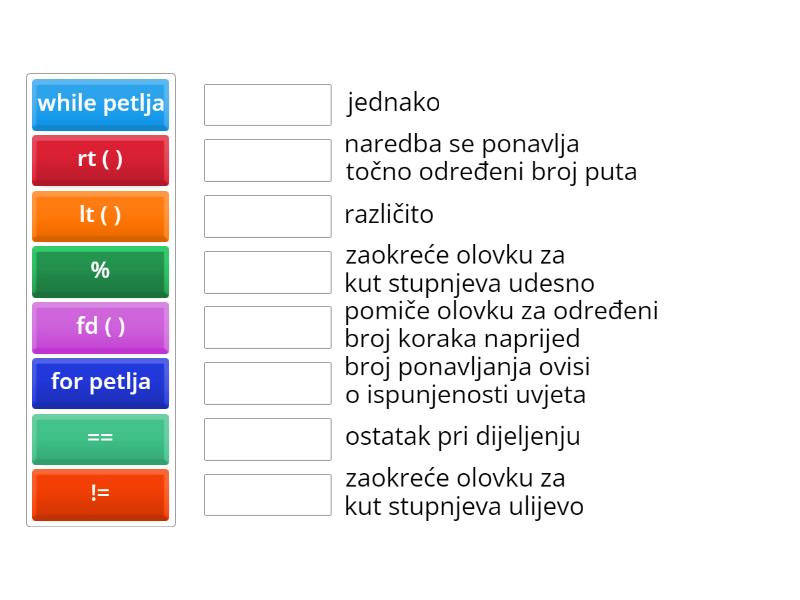The width and height of the screenshot is (800, 600).
Task: Click the answer slot for 'stupnjeva ulijevo'
Action: click(267, 495)
